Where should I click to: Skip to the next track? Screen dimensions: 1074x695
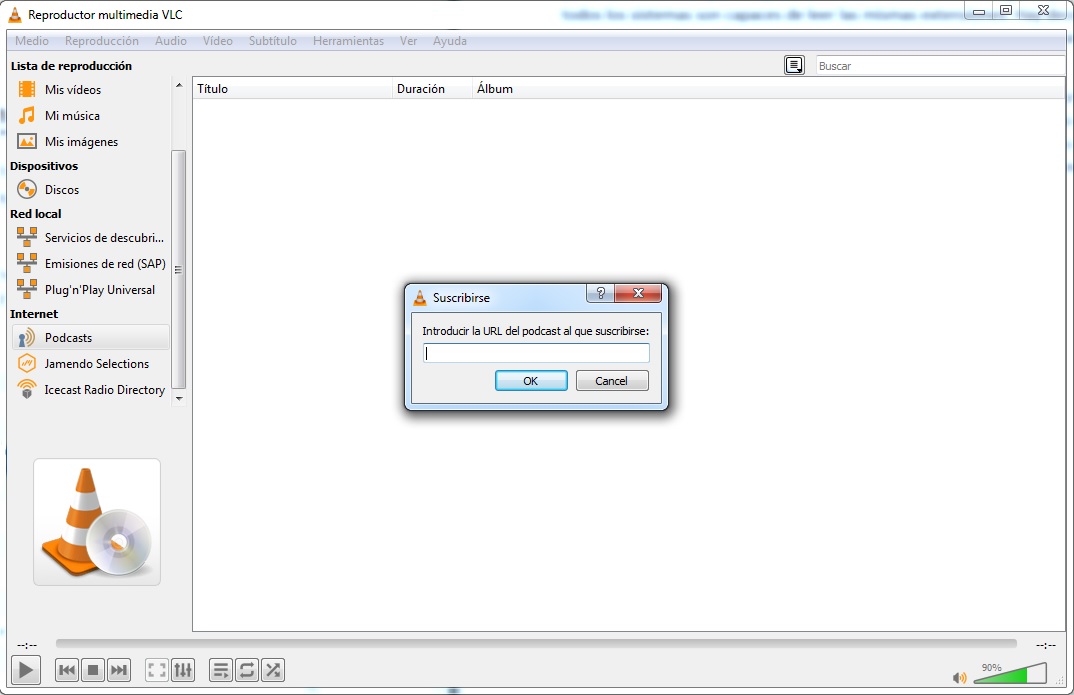pos(119,670)
